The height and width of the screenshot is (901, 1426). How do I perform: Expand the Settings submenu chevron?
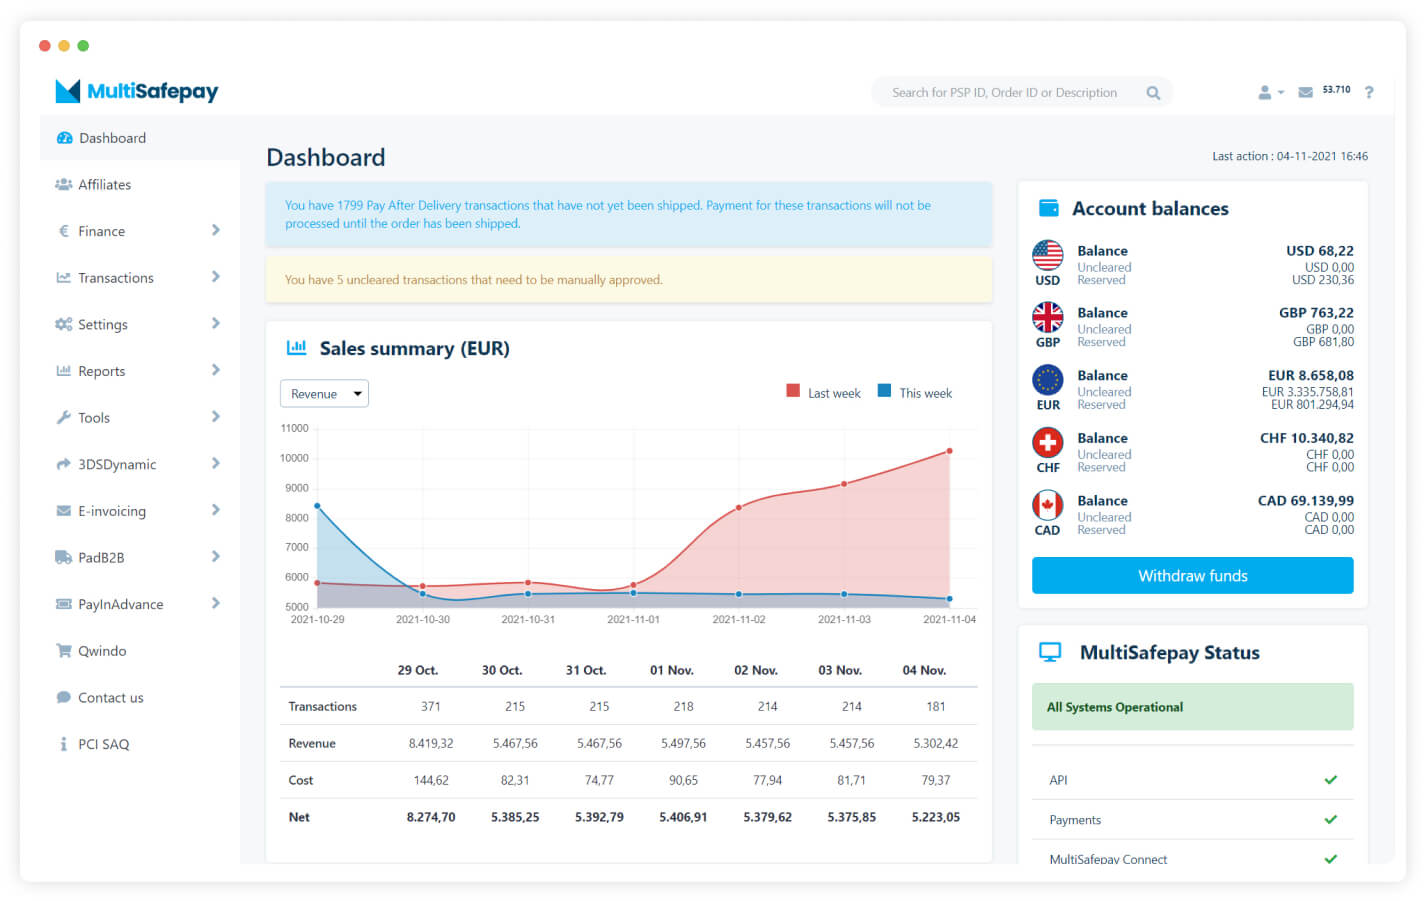tap(216, 323)
